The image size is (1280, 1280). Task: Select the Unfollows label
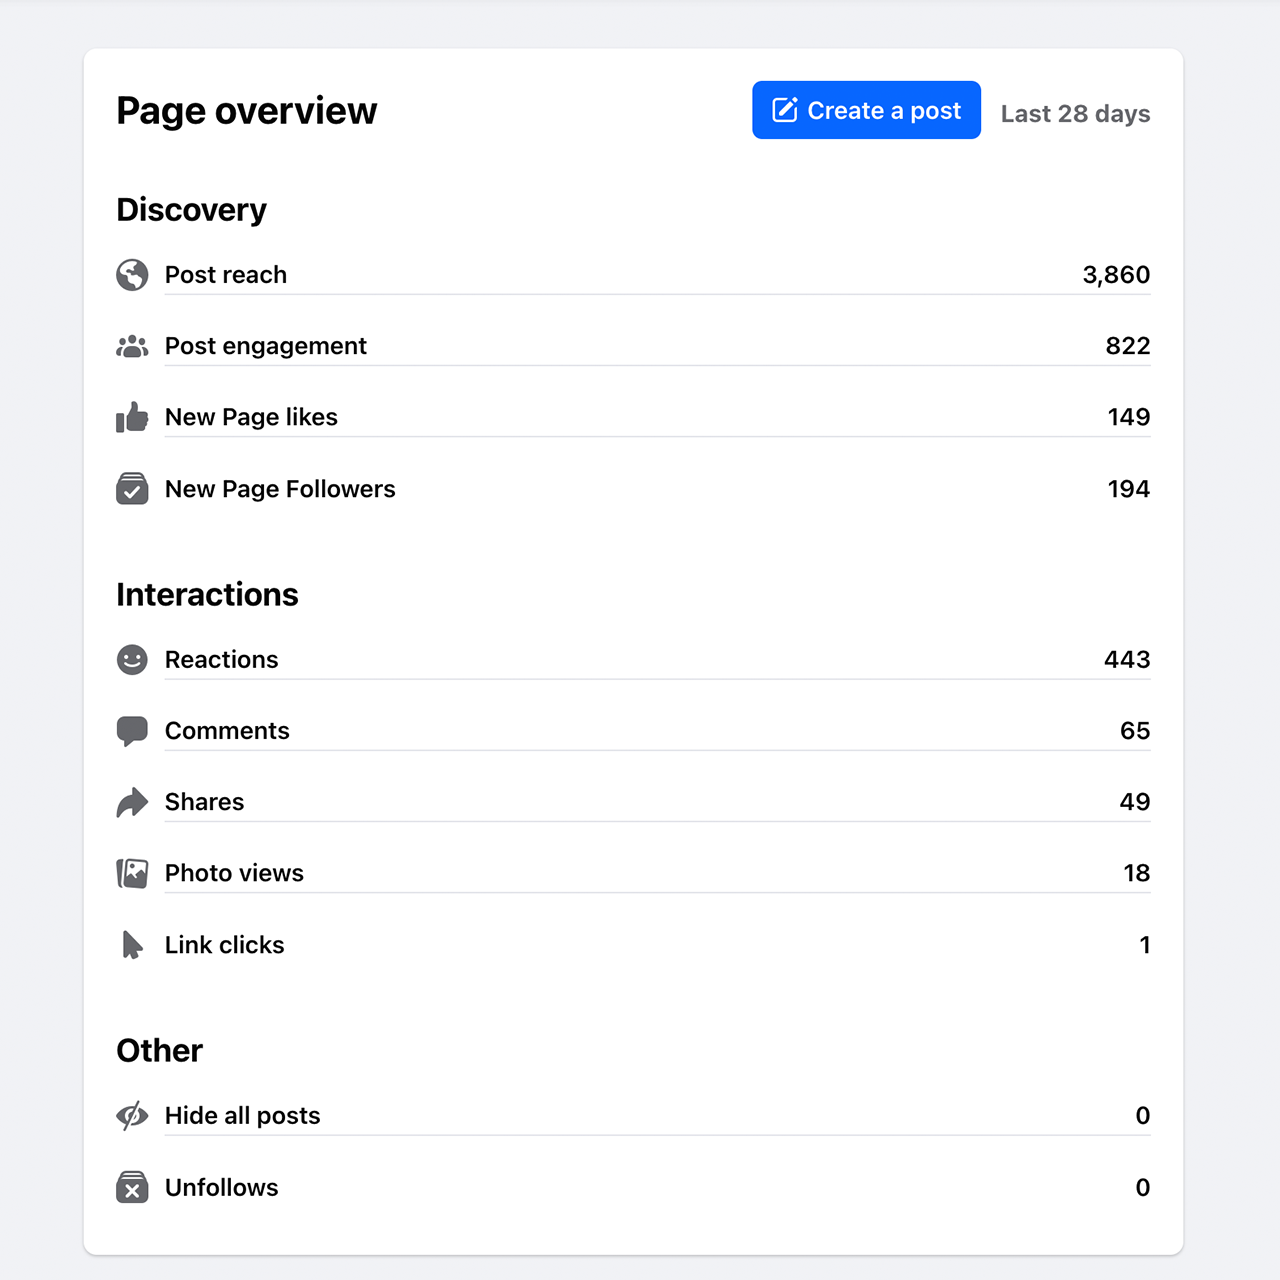click(x=222, y=1187)
